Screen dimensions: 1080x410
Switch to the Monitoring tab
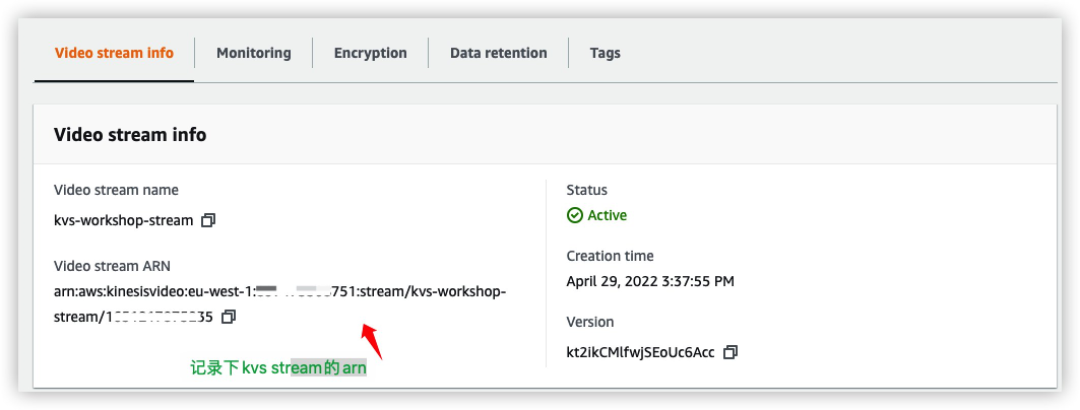253,53
